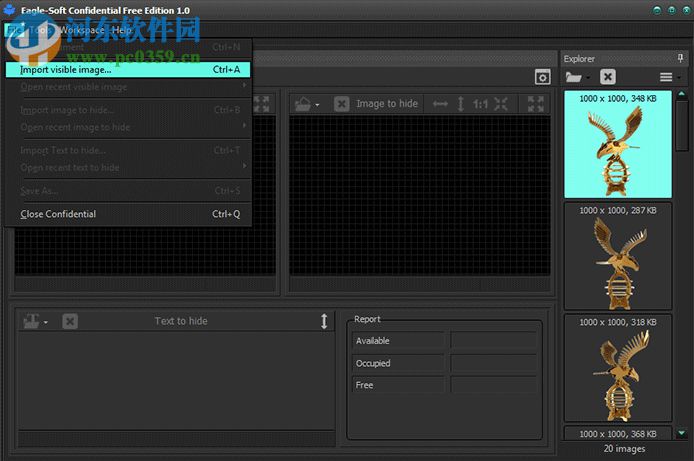Click the Ctrl+A shortcut text in menu
Screen dimensions: 694x461
click(226, 69)
